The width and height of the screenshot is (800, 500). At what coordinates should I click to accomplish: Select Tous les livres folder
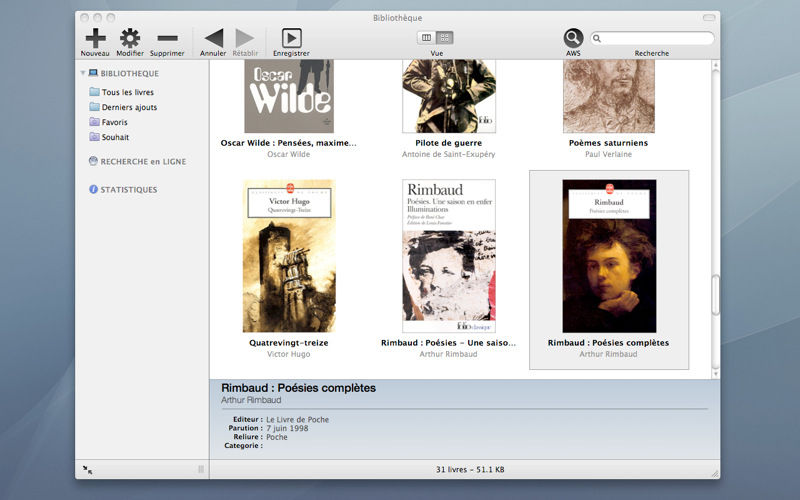121,92
